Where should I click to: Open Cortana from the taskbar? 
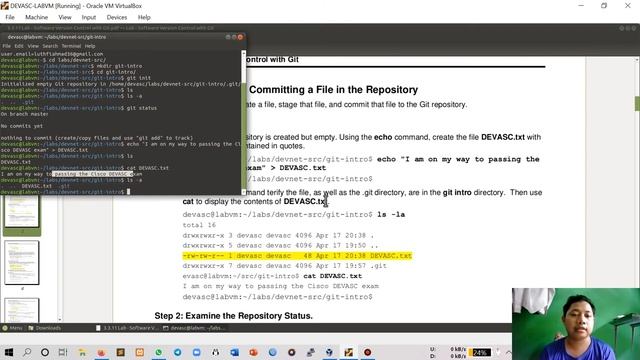(45, 352)
